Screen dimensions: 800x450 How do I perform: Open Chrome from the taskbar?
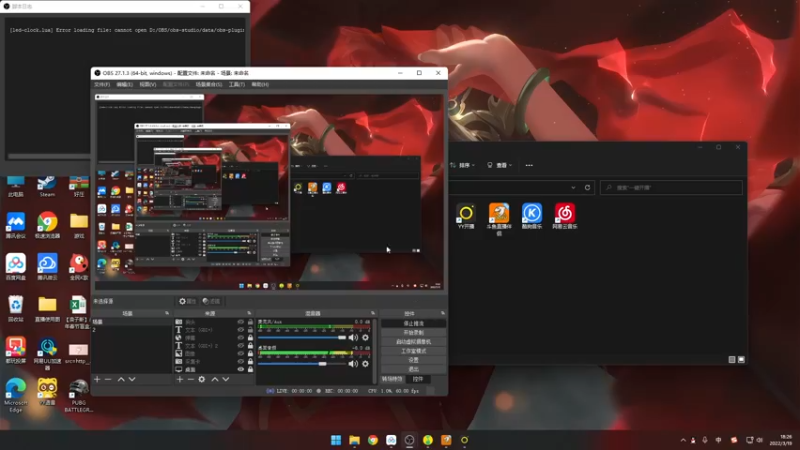(372, 440)
